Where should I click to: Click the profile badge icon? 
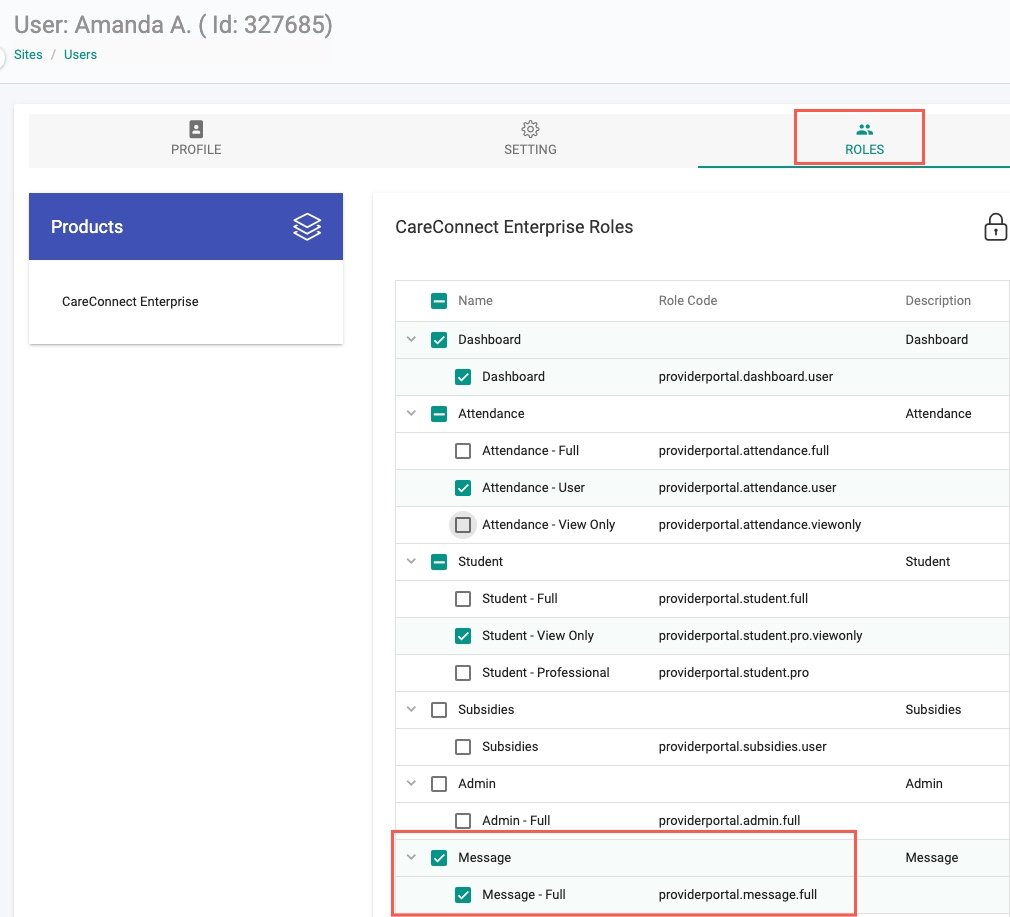[x=196, y=129]
